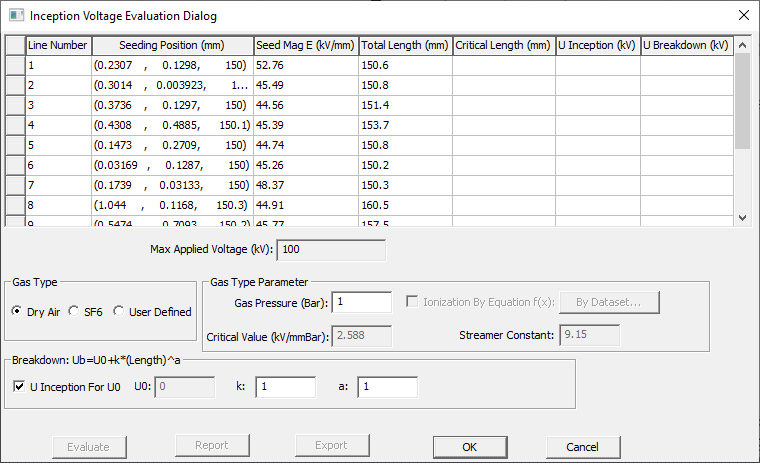This screenshot has height=463, width=760.
Task: Uncheck U Inception For U0 checkbox
Action: 19,386
